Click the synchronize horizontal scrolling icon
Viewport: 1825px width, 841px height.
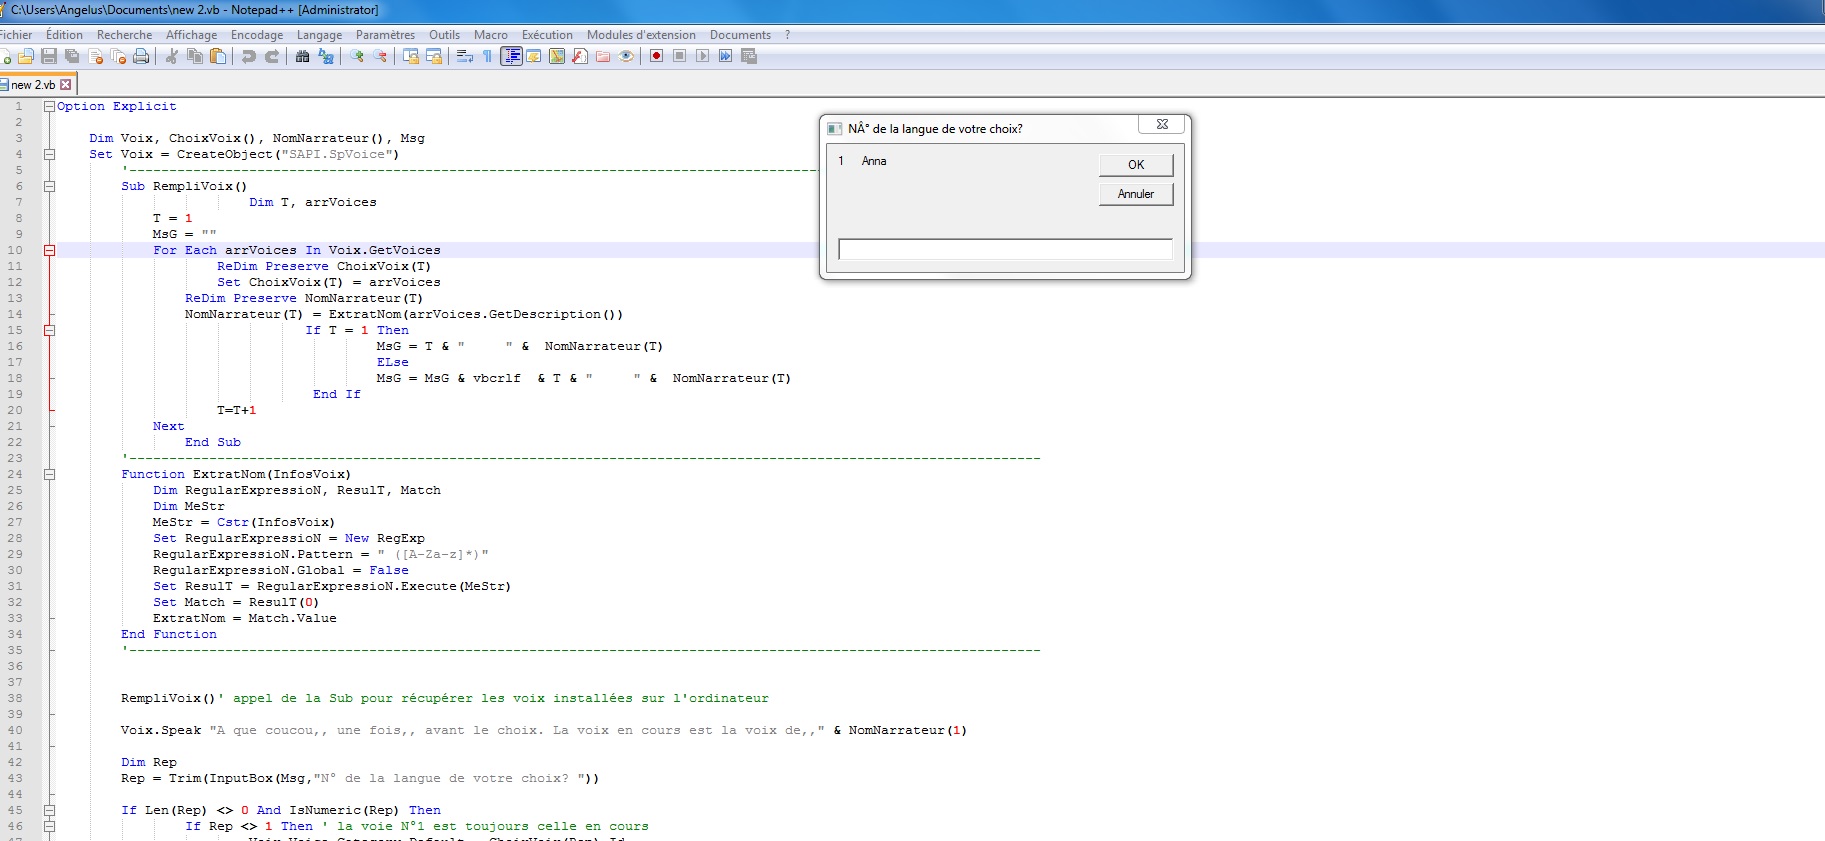coord(434,56)
